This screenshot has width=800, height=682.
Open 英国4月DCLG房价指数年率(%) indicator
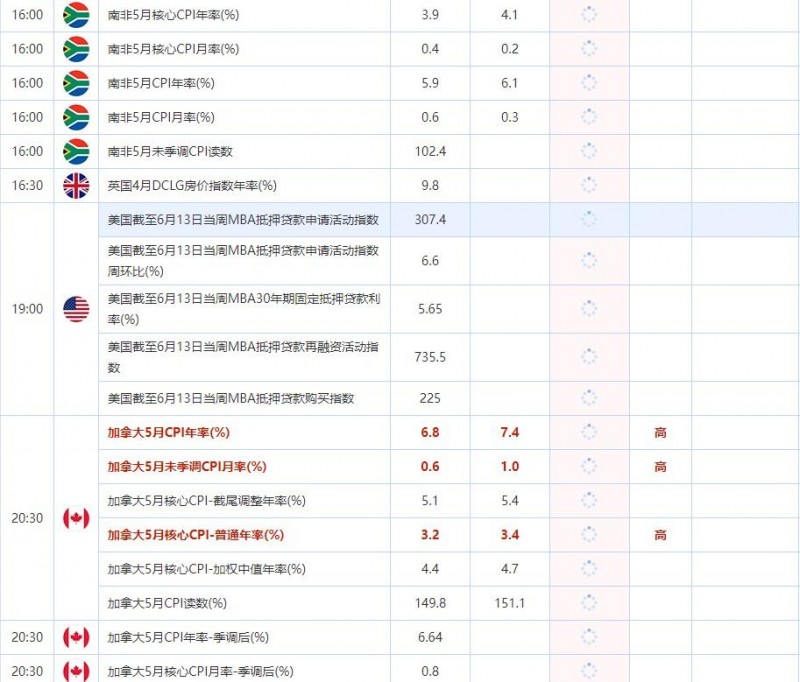(x=192, y=186)
